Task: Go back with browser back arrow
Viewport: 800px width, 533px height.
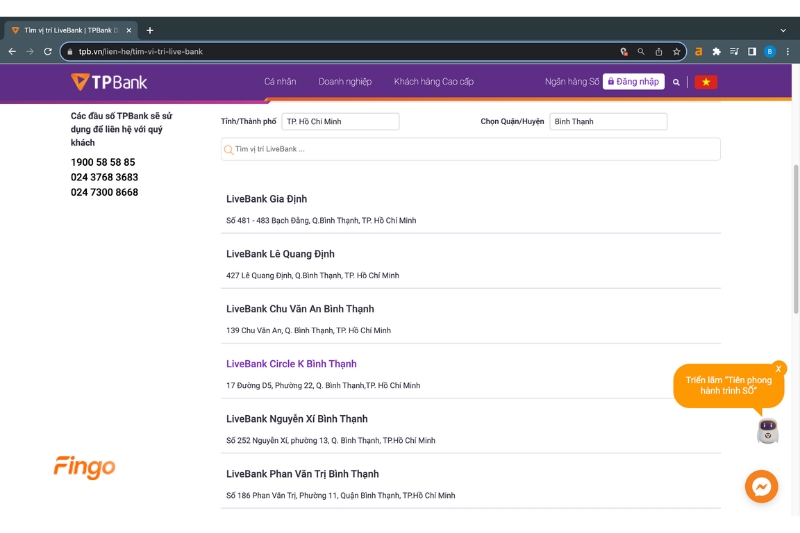Action: tap(12, 52)
